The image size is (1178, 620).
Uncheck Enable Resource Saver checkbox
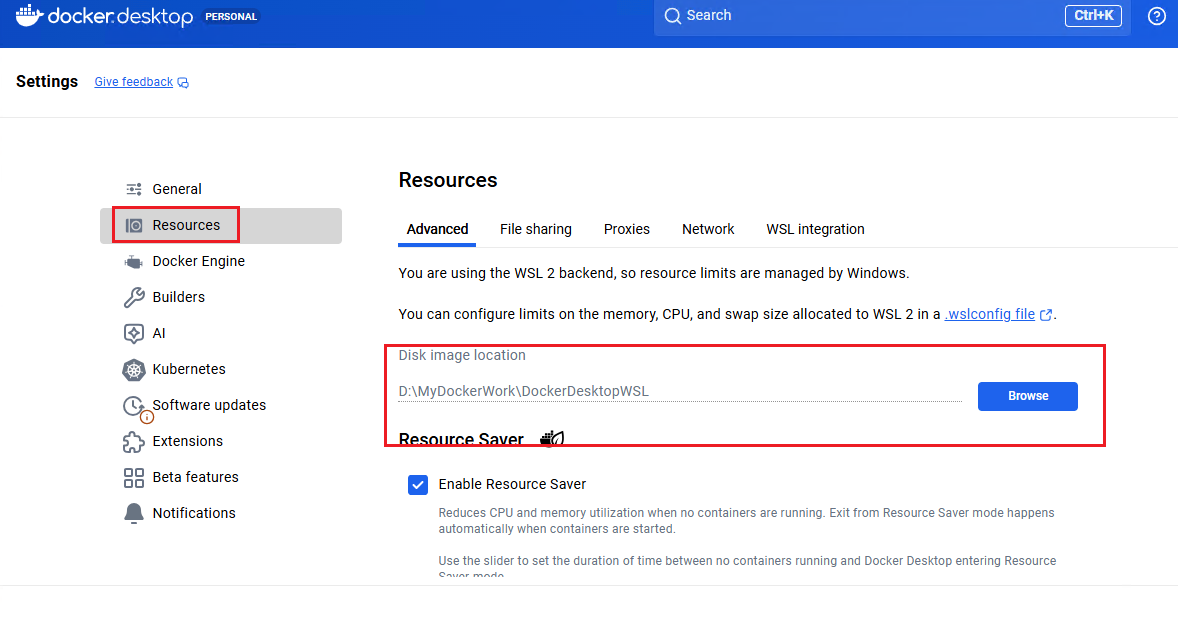click(x=418, y=485)
